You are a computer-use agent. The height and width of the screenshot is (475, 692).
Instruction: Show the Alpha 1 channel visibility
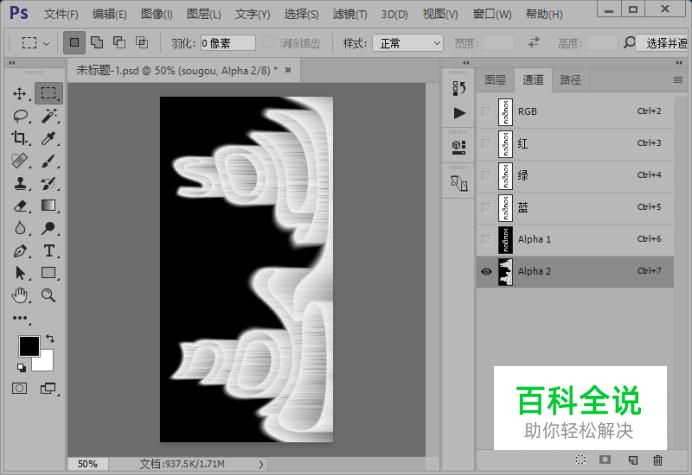486,239
